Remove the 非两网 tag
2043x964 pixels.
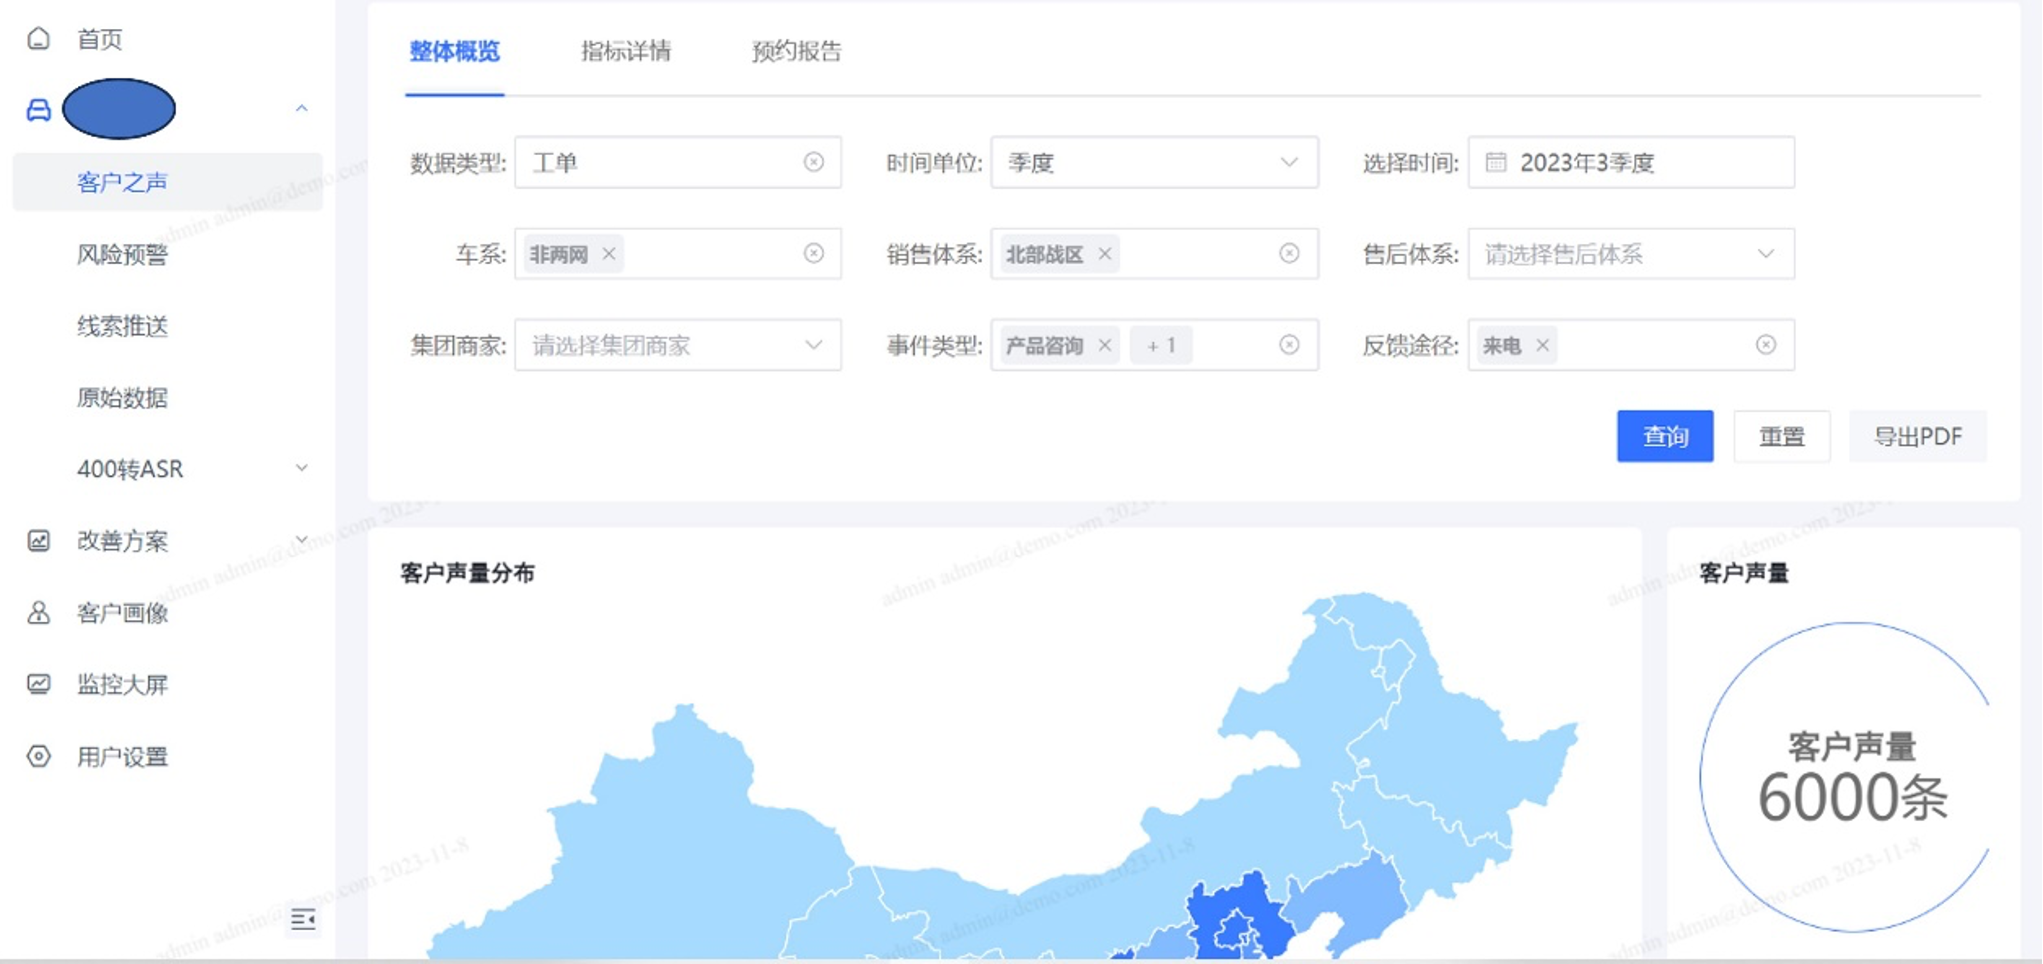click(609, 254)
